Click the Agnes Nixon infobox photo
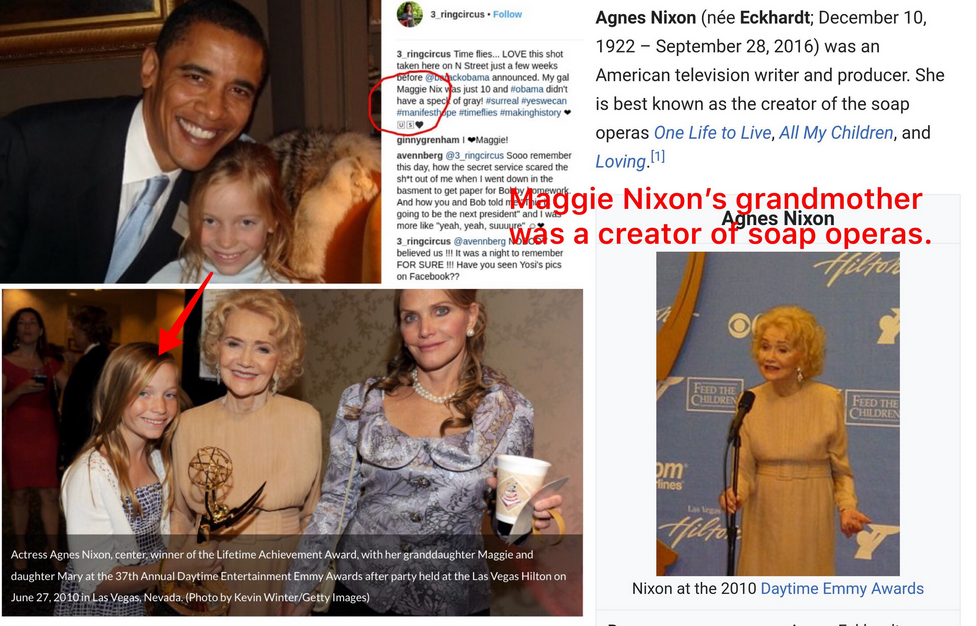 pyautogui.click(x=778, y=414)
